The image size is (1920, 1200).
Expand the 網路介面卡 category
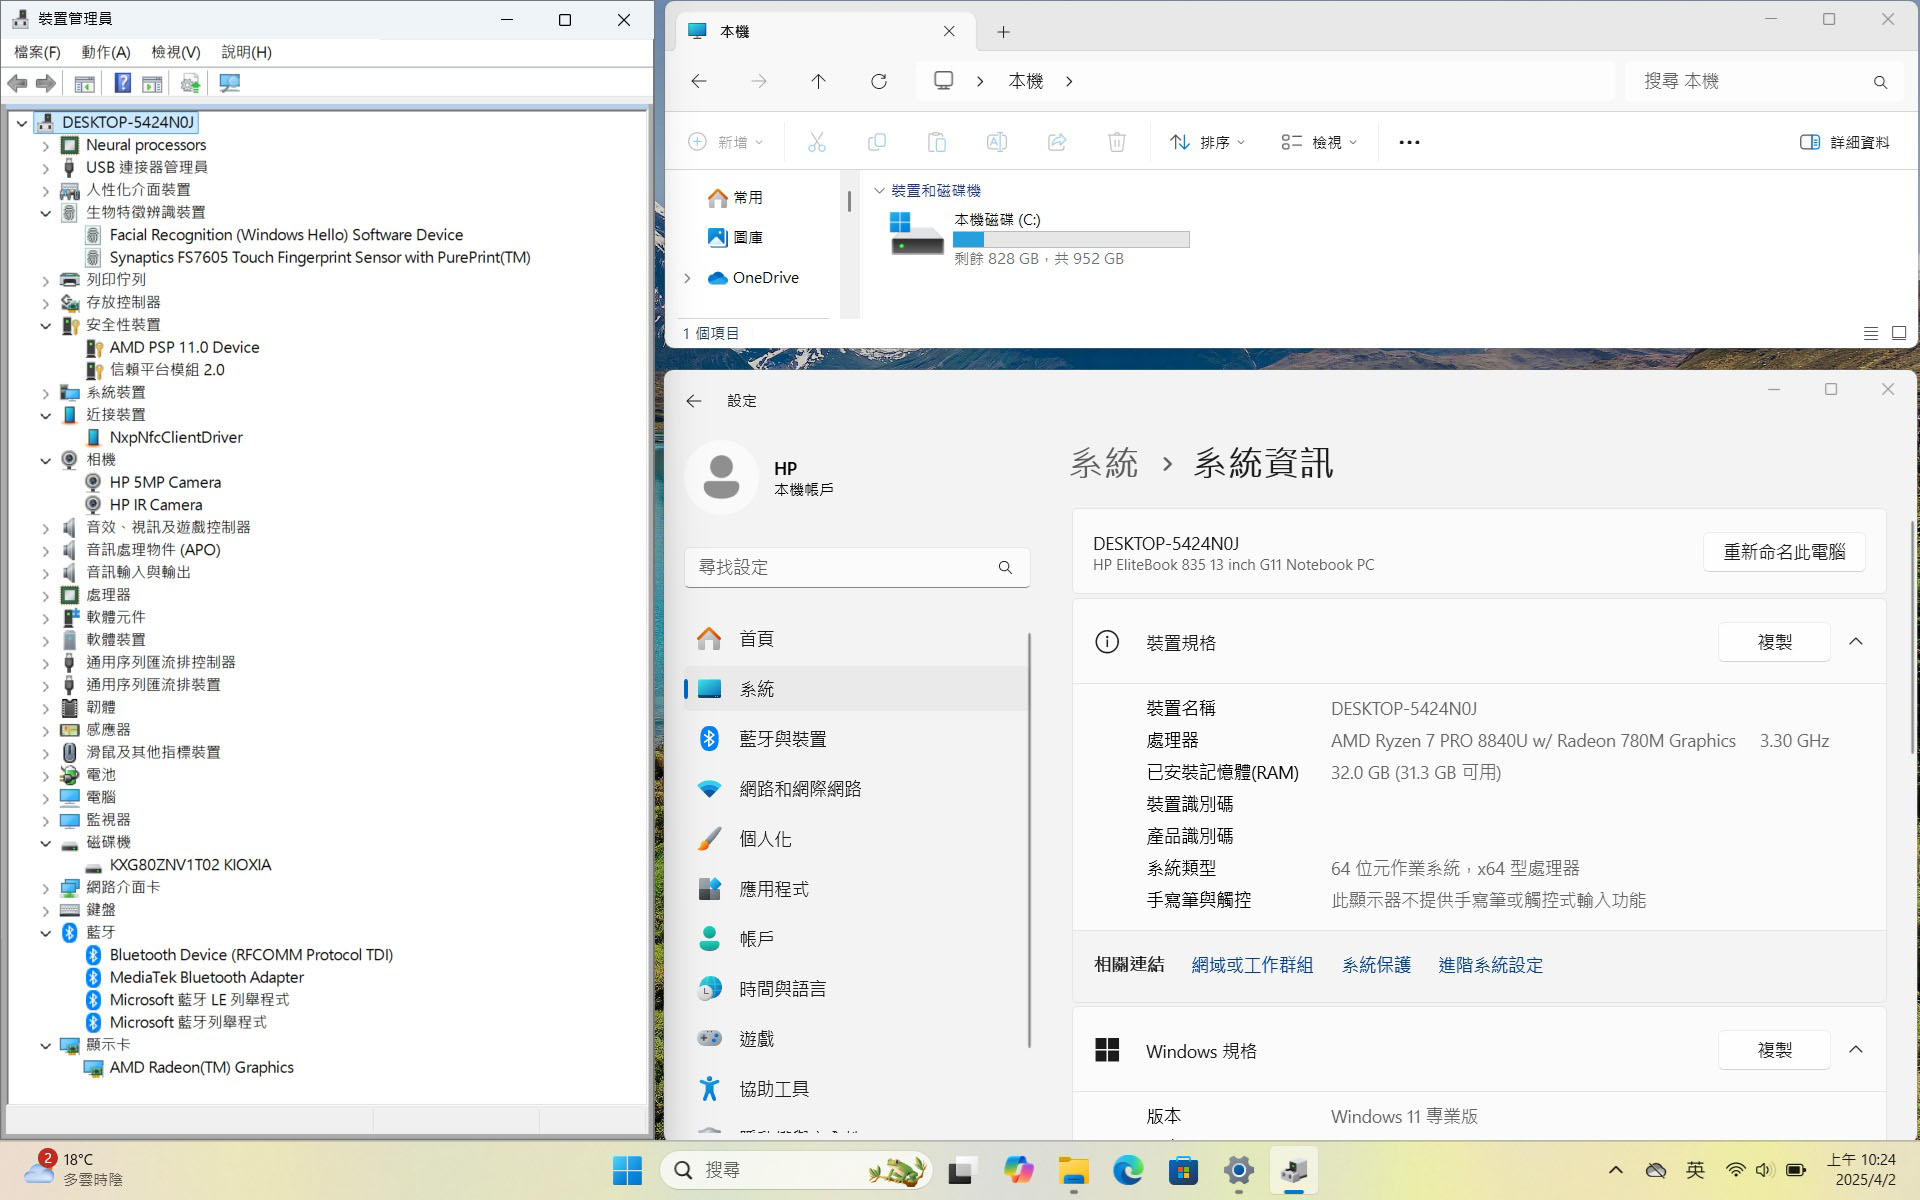[x=45, y=887]
